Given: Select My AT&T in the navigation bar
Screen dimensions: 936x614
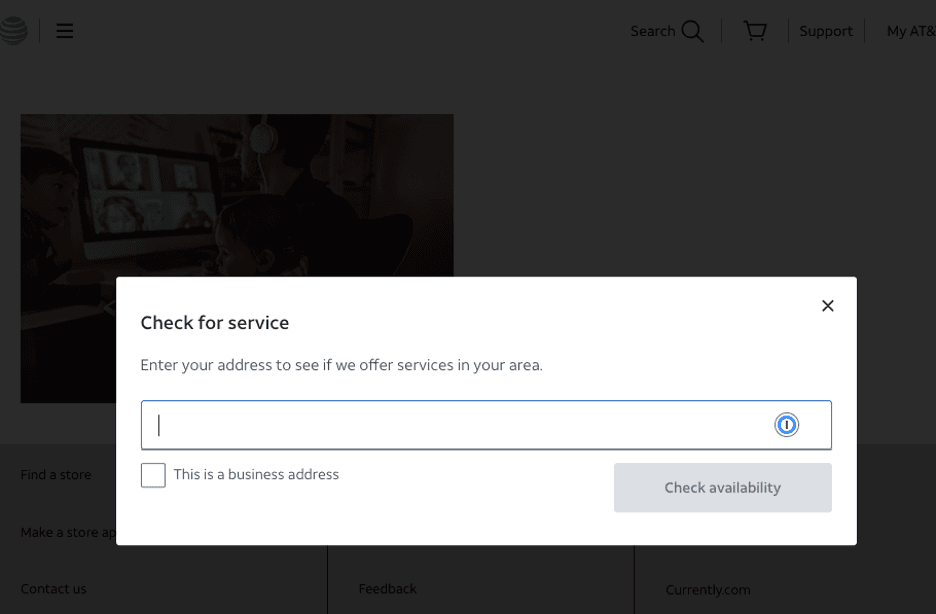Looking at the screenshot, I should [x=911, y=31].
